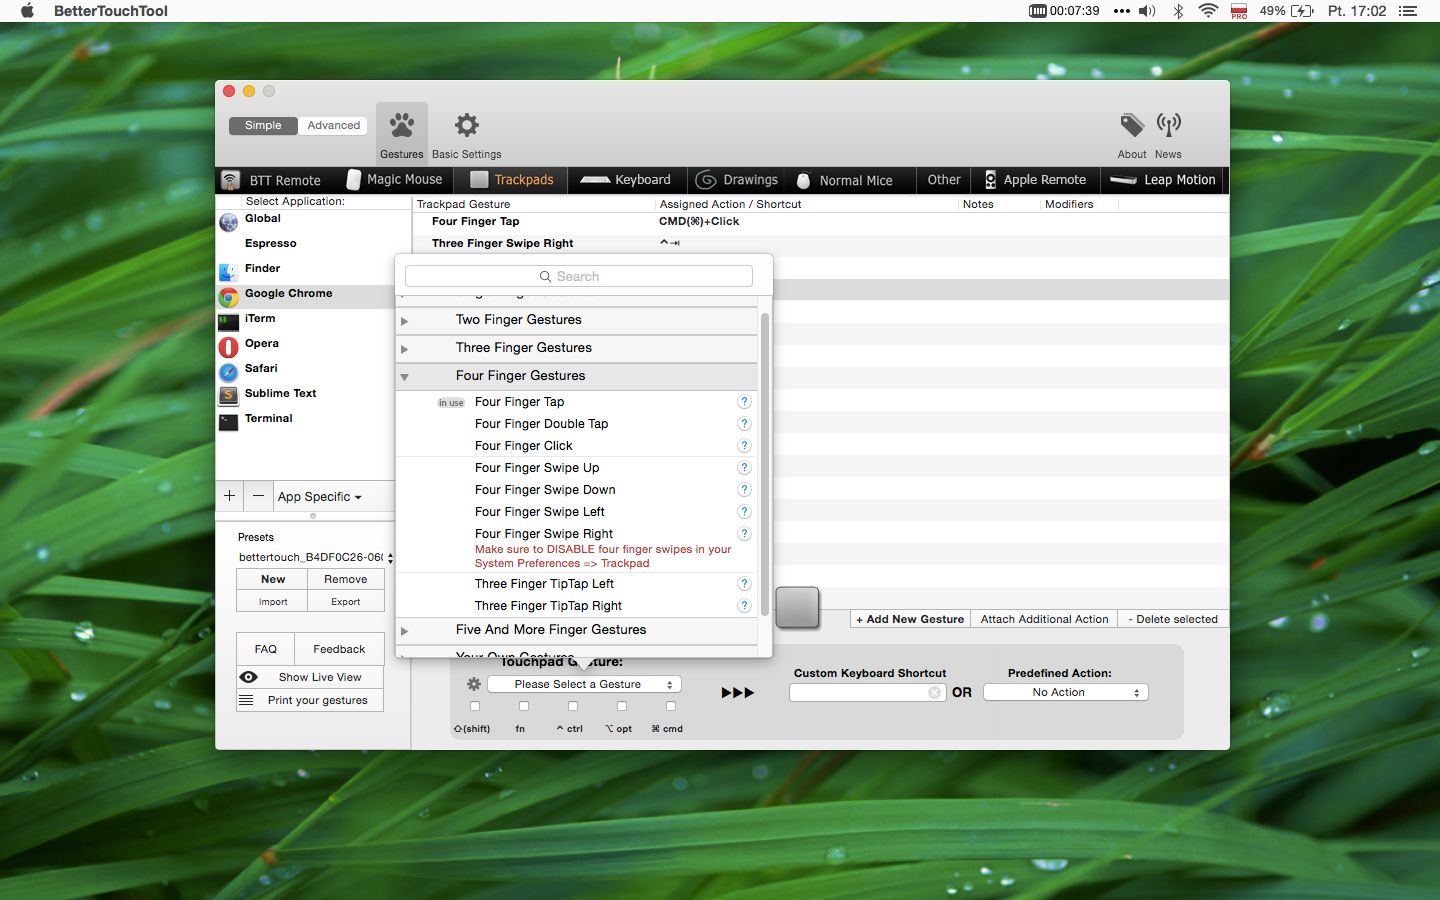This screenshot has width=1440, height=900.
Task: Open Please Select a Gesture dropdown
Action: pos(584,685)
